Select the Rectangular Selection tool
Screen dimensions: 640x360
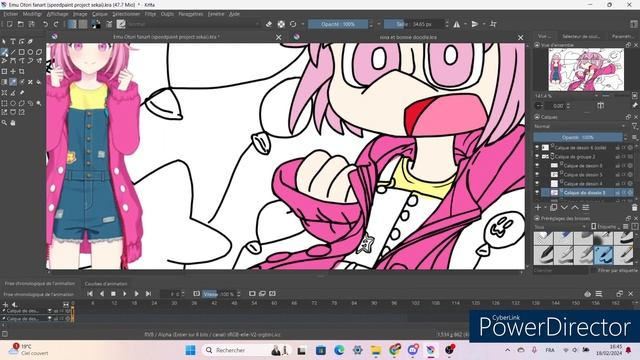(4, 103)
